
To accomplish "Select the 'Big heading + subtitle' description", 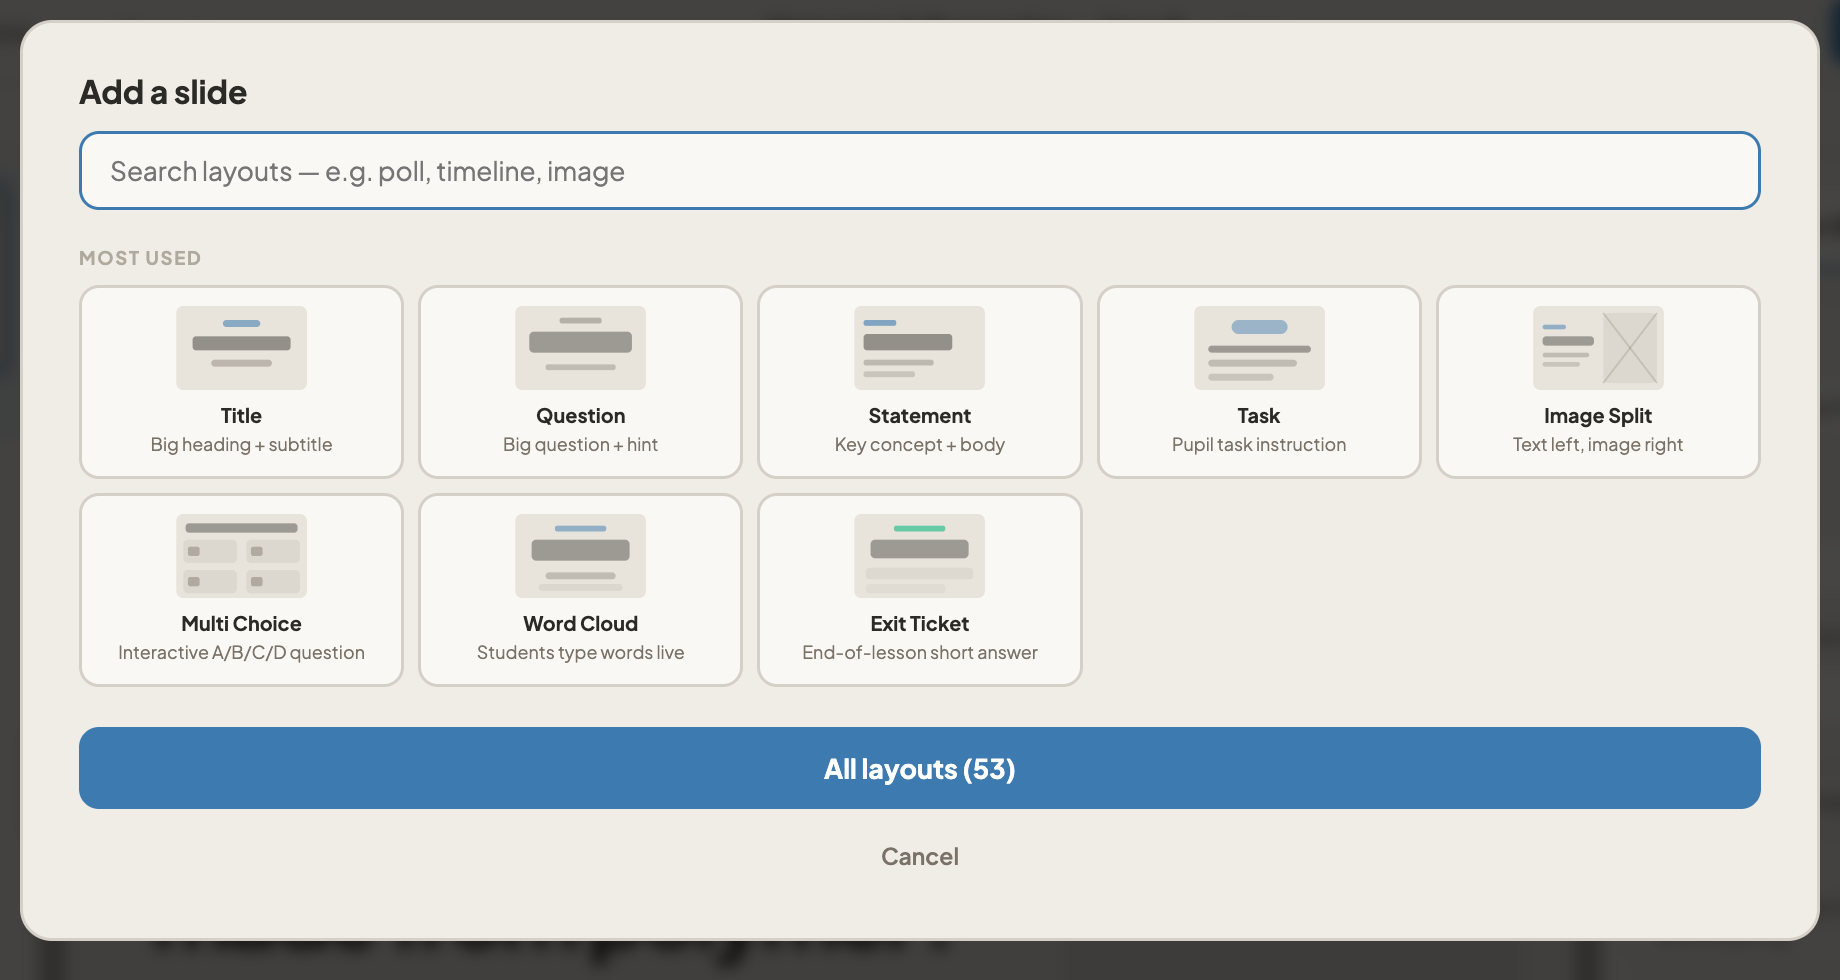I will pyautogui.click(x=241, y=445).
